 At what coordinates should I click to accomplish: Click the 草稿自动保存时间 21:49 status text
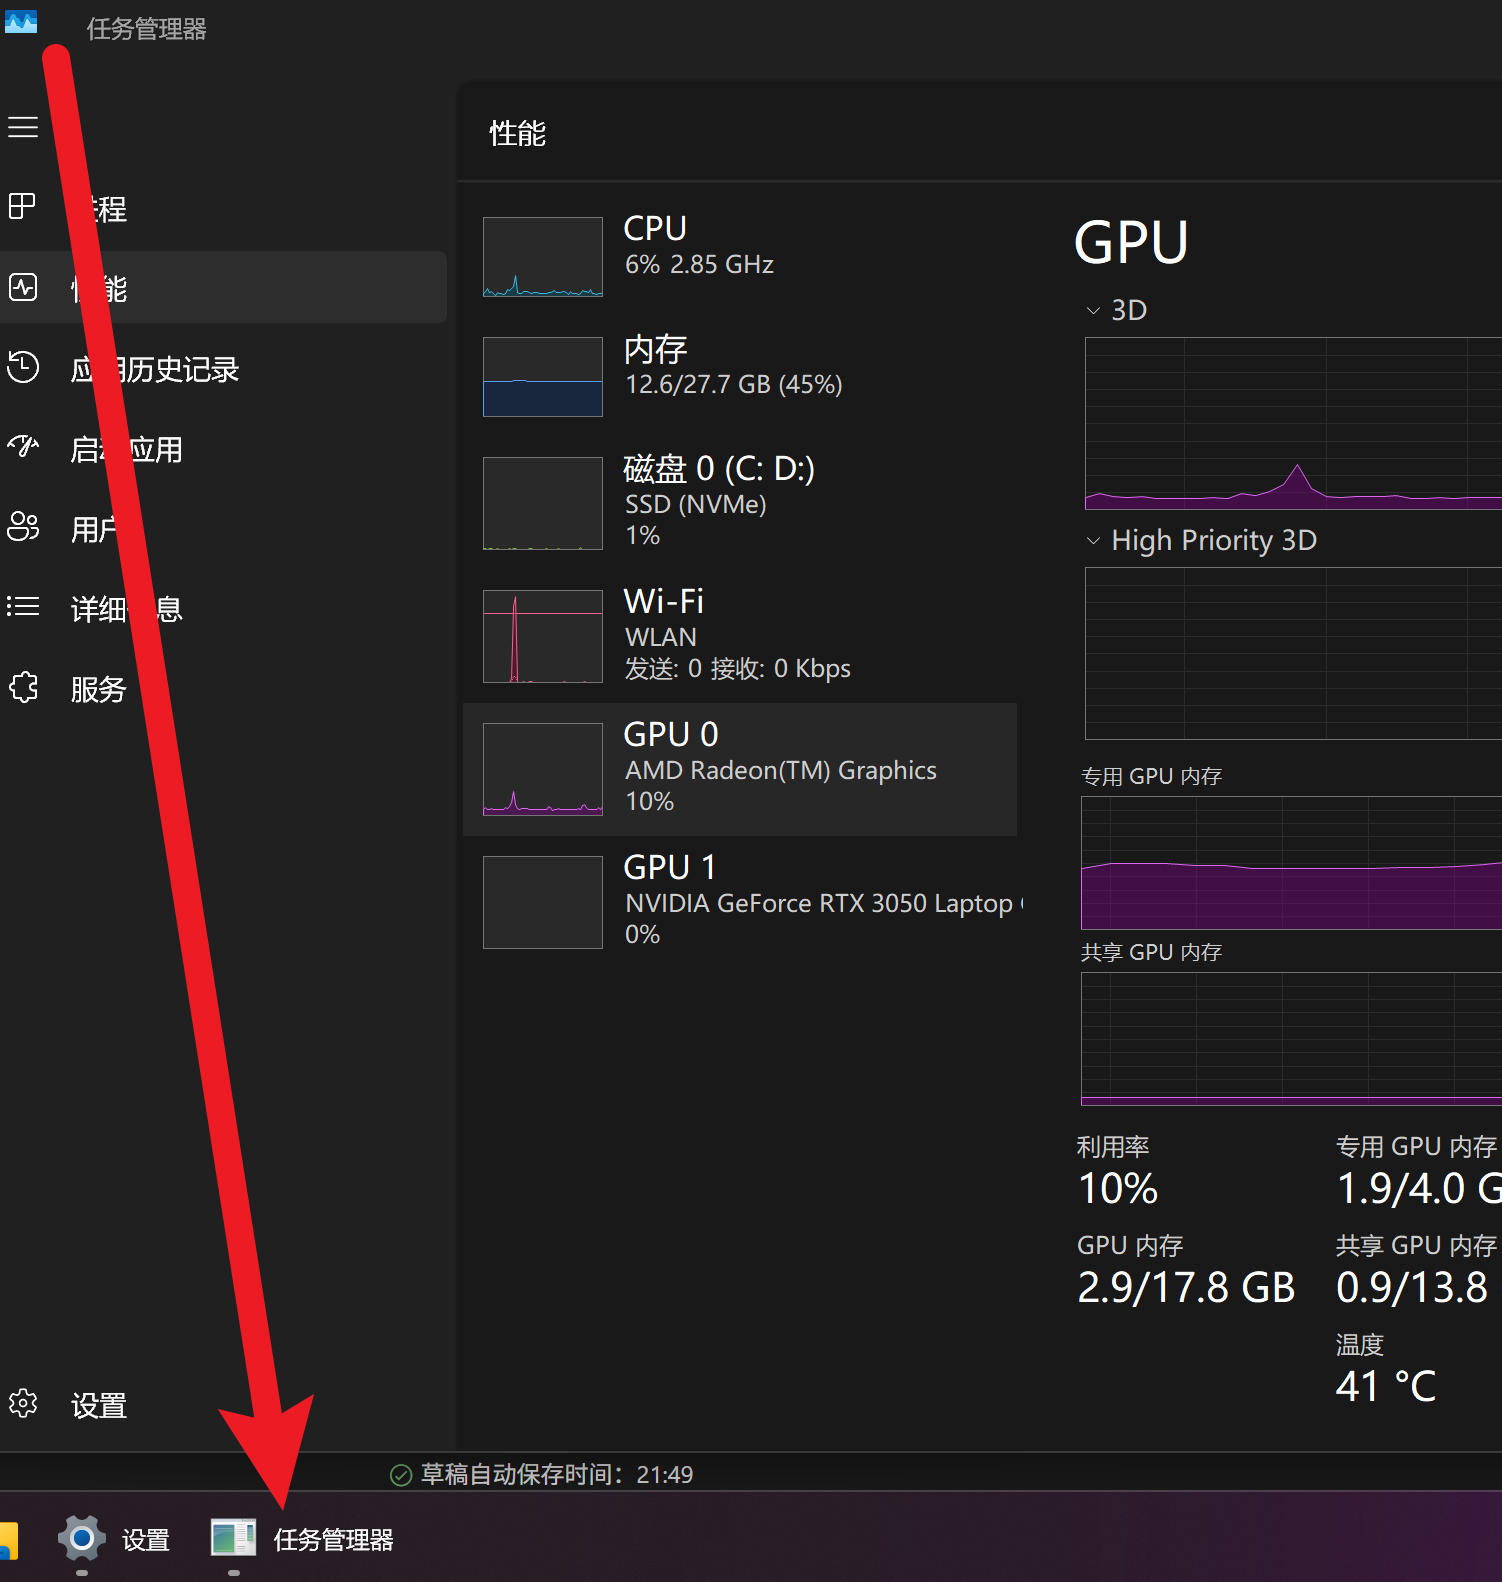[557, 1474]
